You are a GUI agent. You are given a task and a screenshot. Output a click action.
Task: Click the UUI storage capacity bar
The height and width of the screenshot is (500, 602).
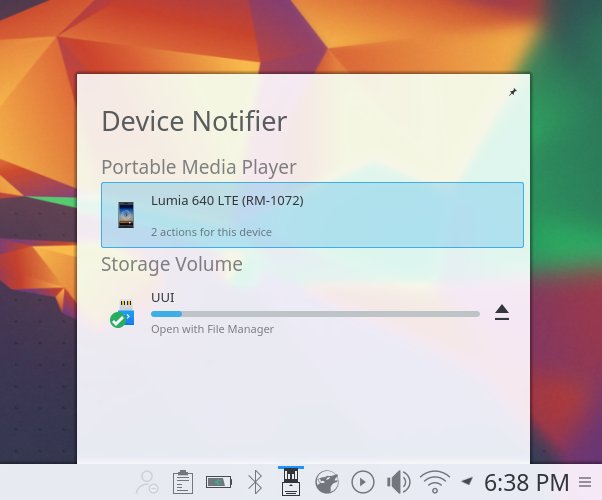coord(315,314)
